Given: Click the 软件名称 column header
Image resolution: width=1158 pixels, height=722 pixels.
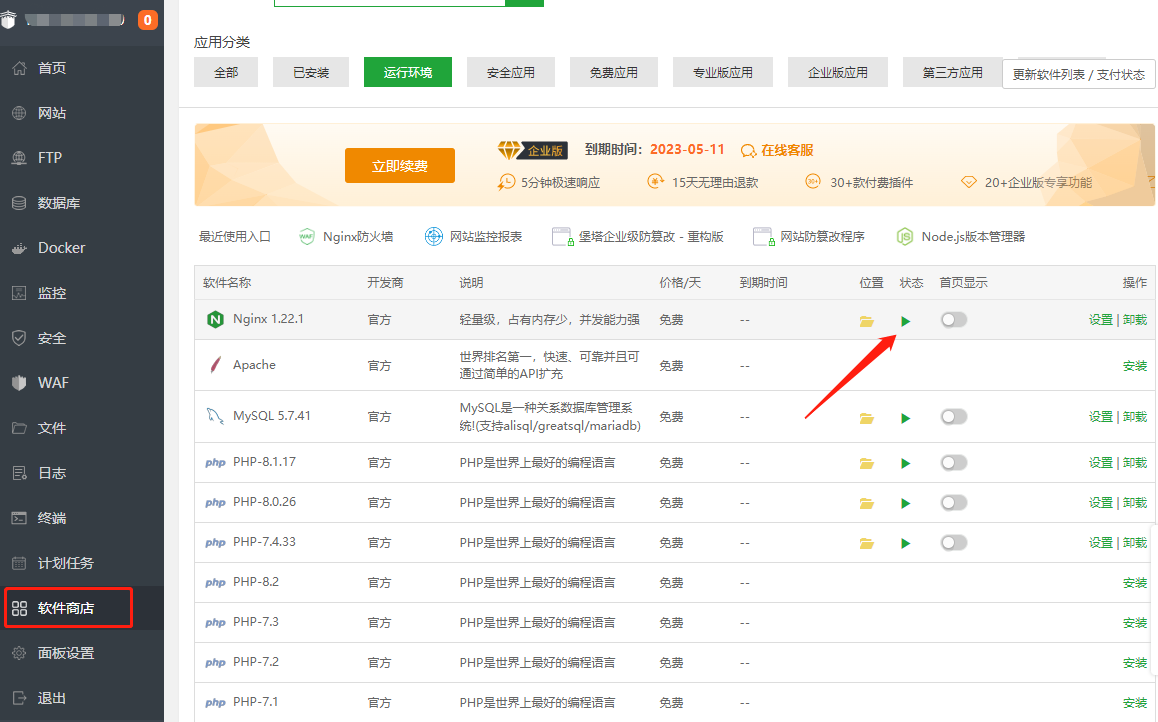Looking at the screenshot, I should (227, 283).
